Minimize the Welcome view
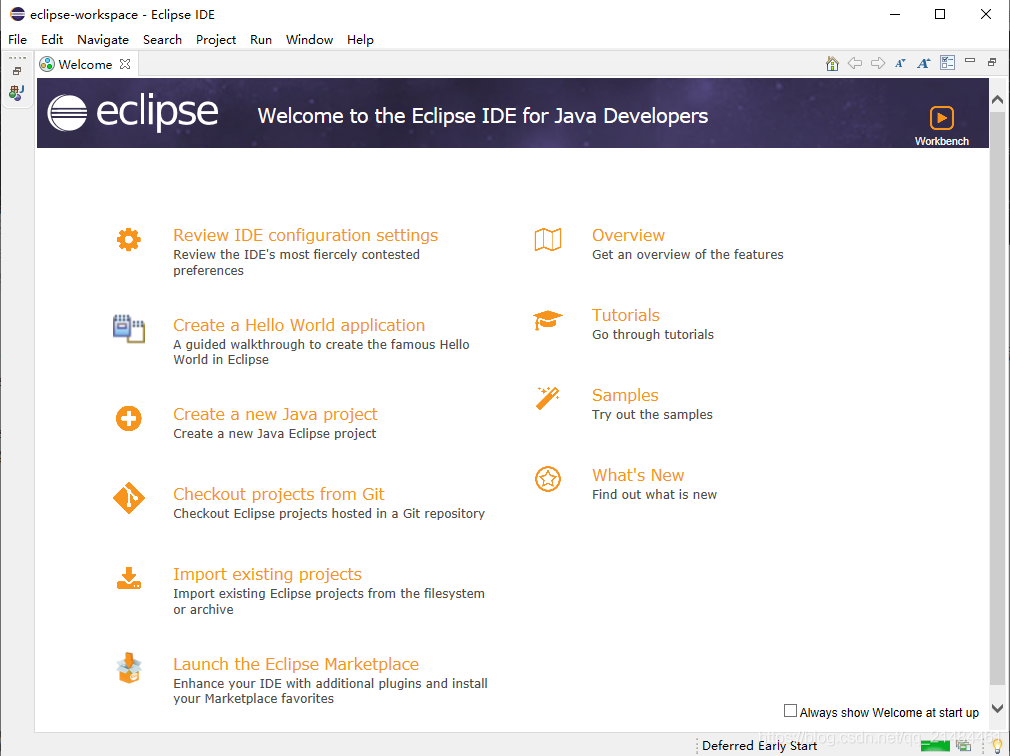The width and height of the screenshot is (1010, 756). pyautogui.click(x=970, y=61)
